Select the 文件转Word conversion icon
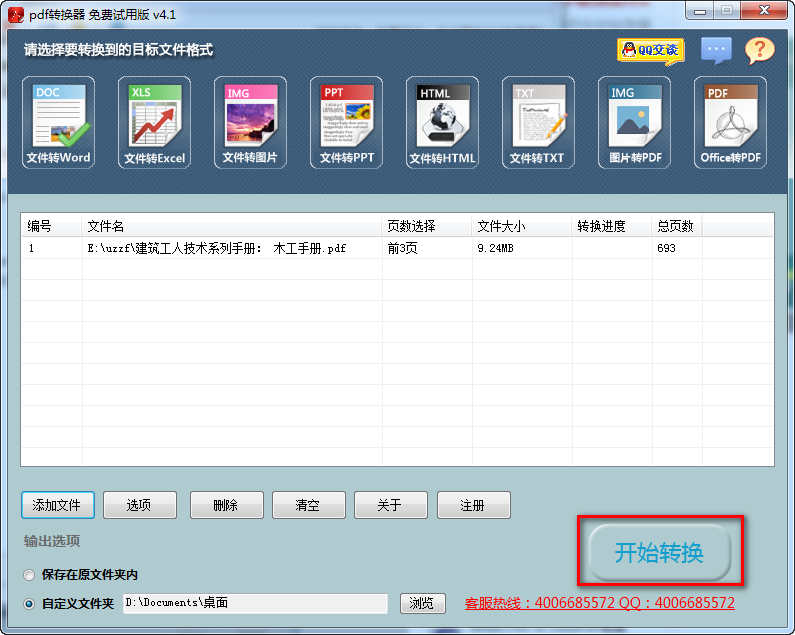795x635 pixels. [x=58, y=122]
